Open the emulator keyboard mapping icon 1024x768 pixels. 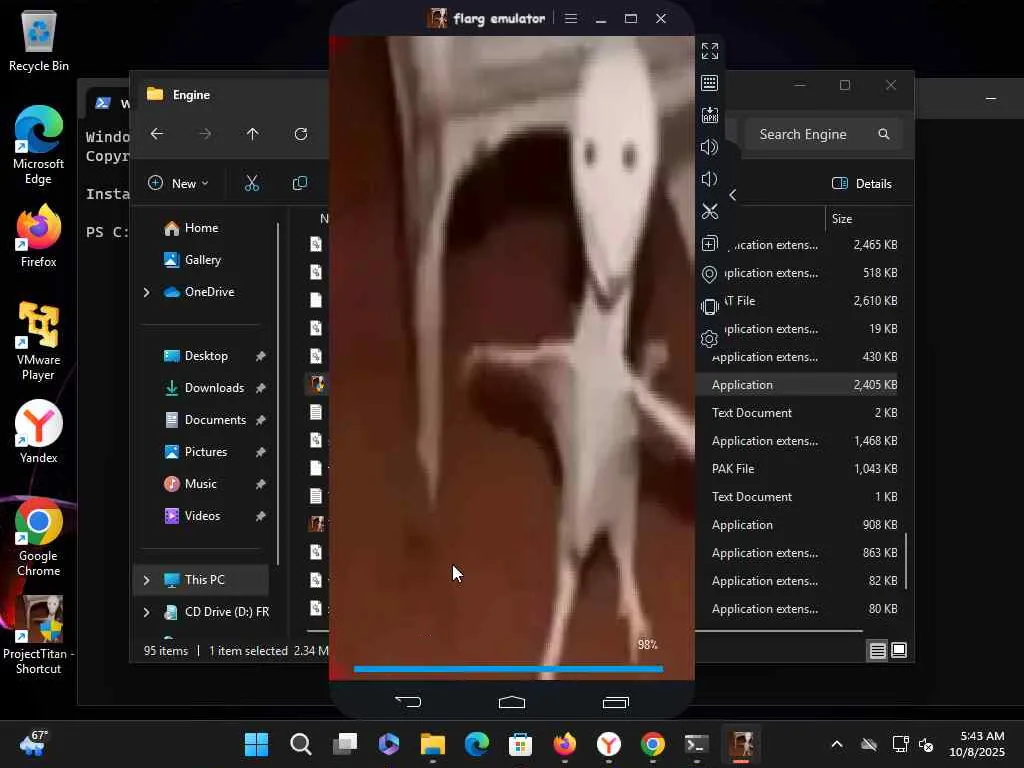(709, 83)
